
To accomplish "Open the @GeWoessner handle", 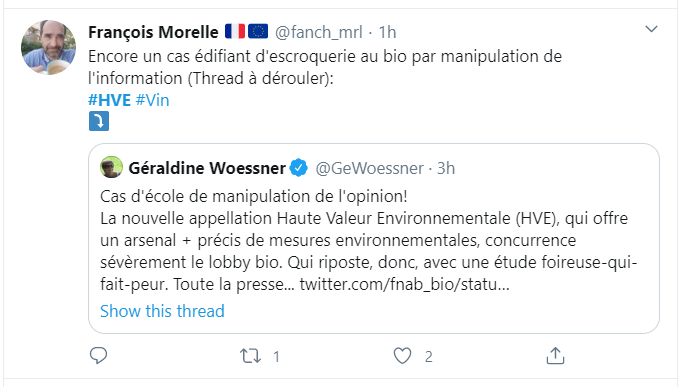I will (369, 168).
